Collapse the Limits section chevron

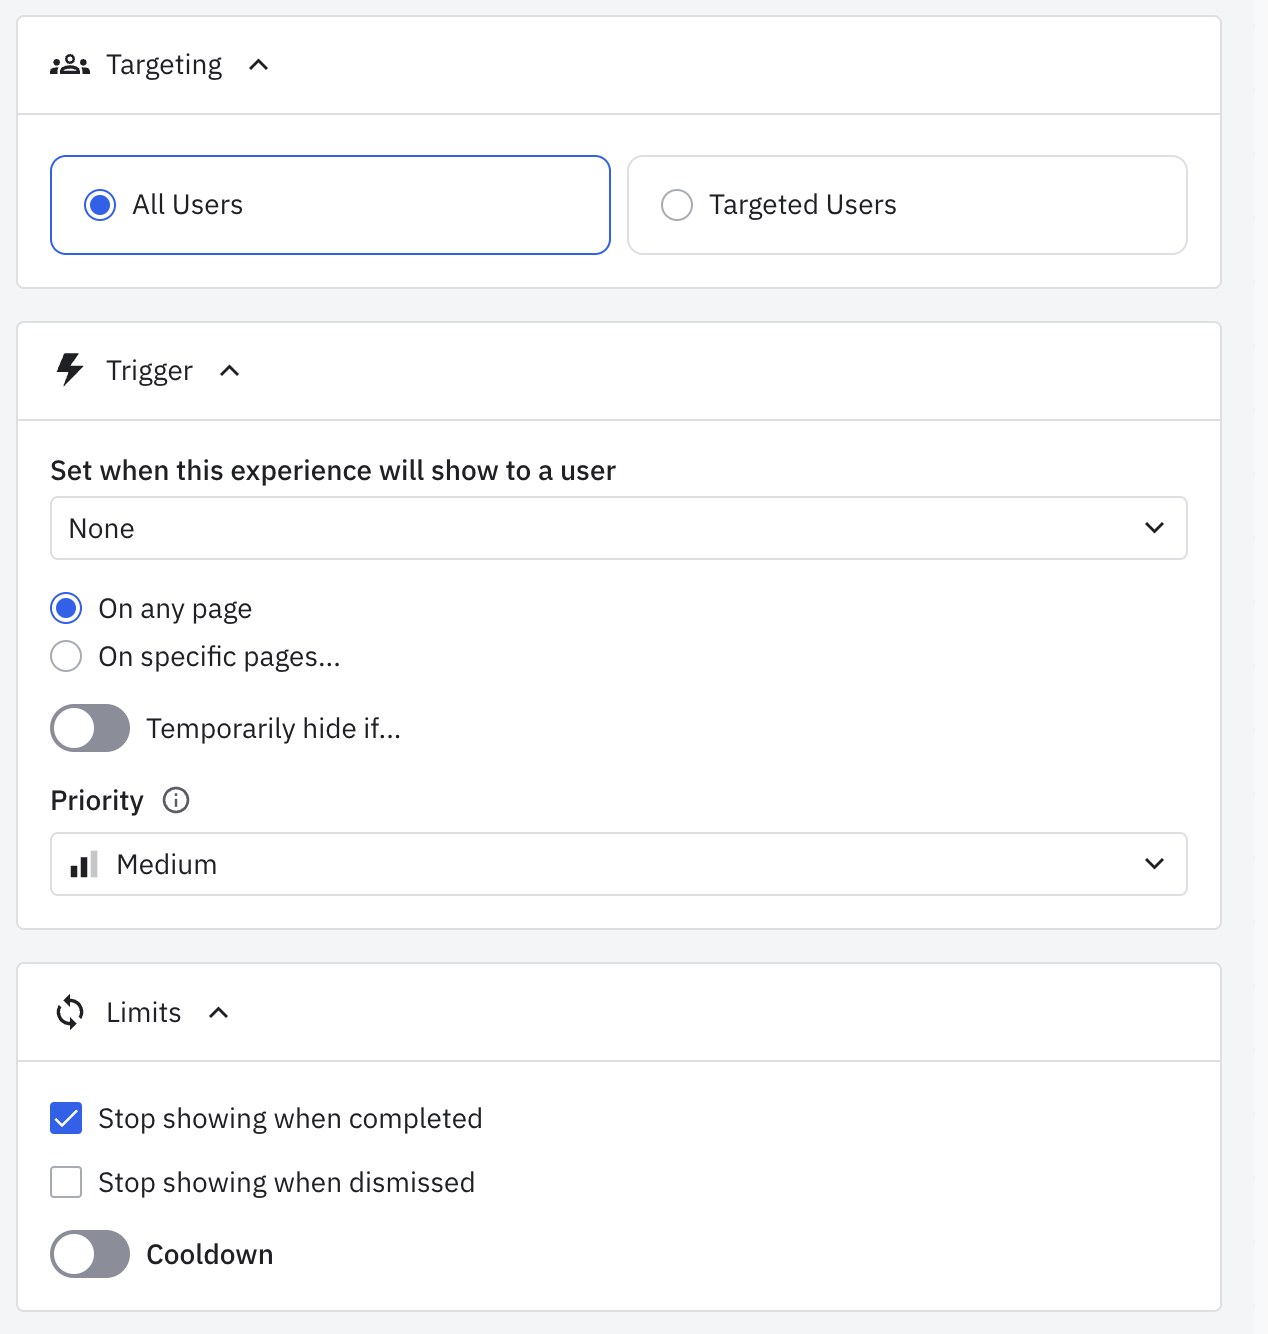click(x=219, y=1013)
